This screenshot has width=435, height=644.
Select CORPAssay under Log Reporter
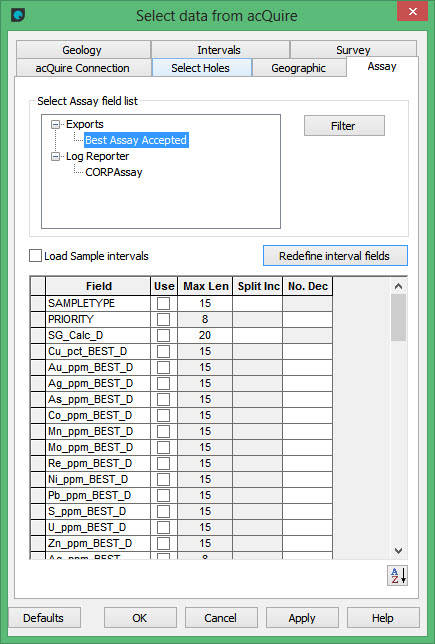[x=114, y=172]
